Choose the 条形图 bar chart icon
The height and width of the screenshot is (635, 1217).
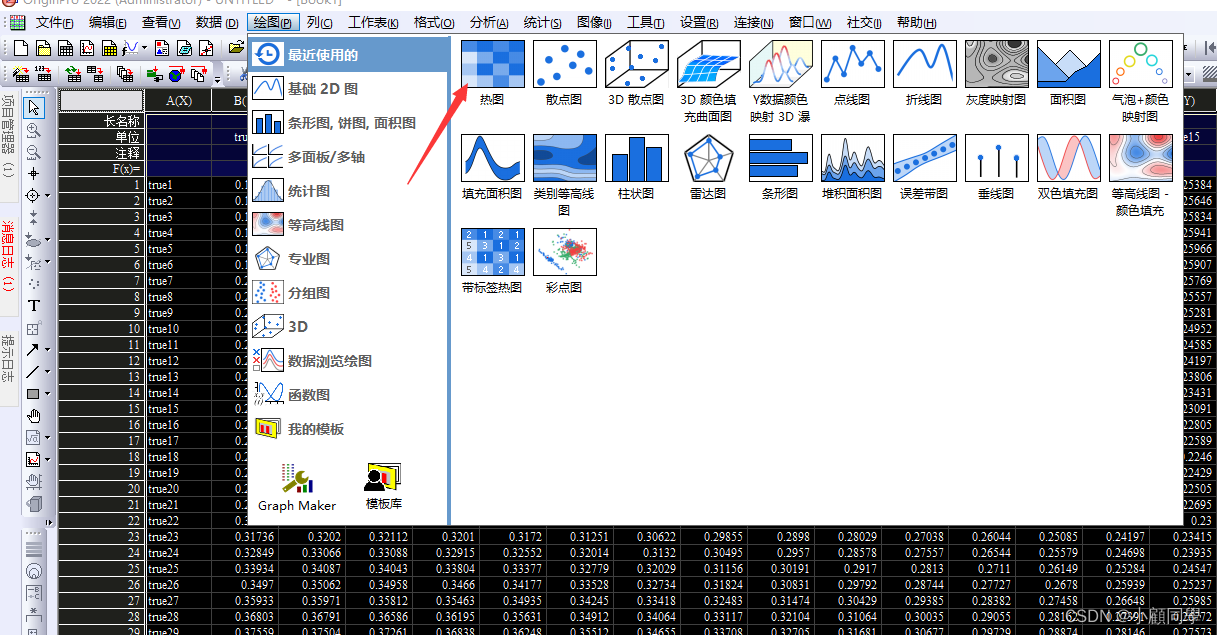click(781, 167)
